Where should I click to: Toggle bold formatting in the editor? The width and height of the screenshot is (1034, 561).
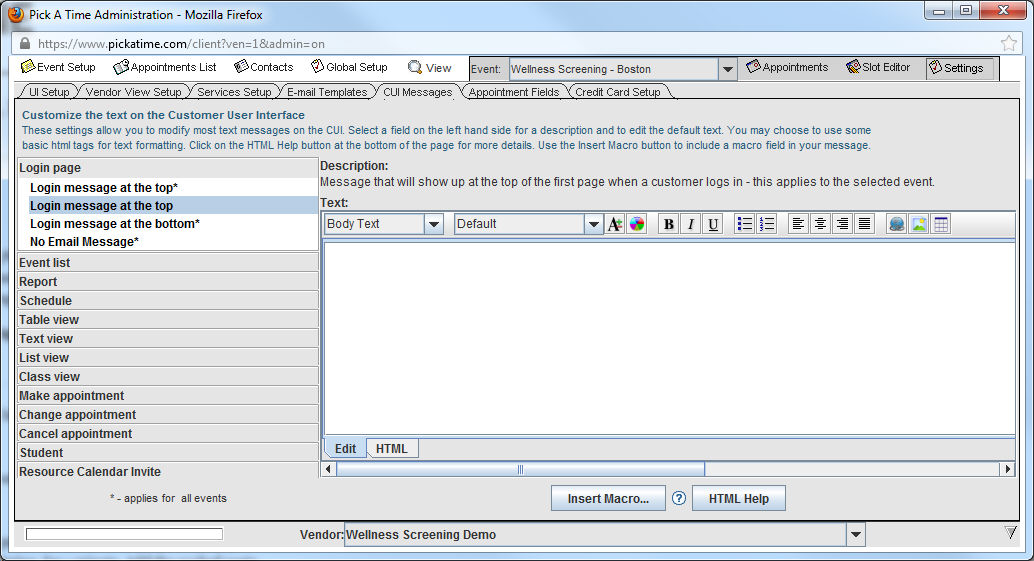point(668,224)
